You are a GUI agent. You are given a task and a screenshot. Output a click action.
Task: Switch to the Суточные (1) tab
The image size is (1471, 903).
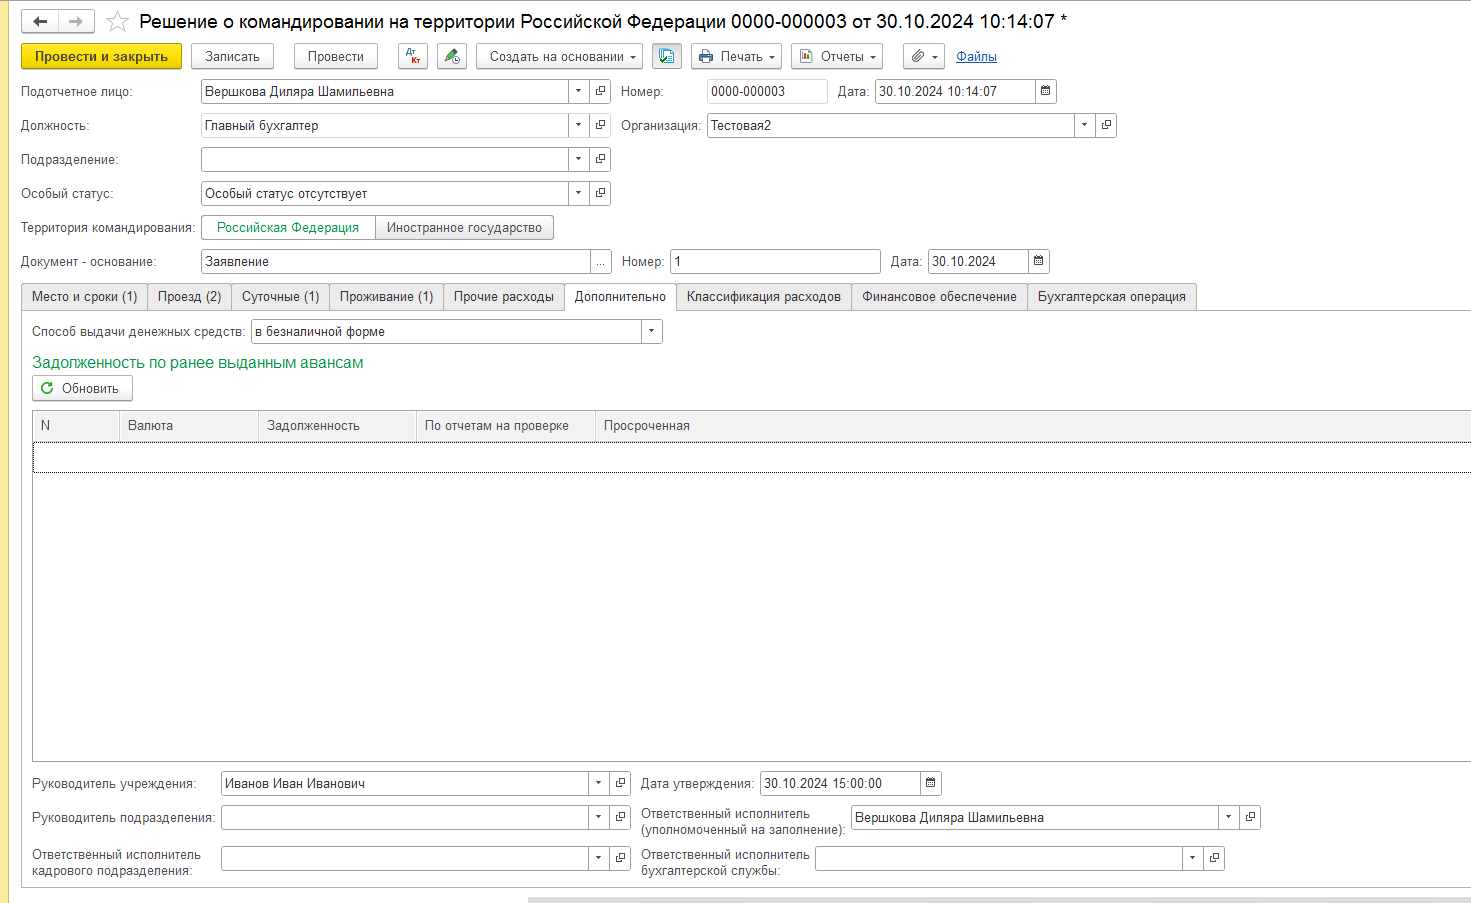click(280, 296)
